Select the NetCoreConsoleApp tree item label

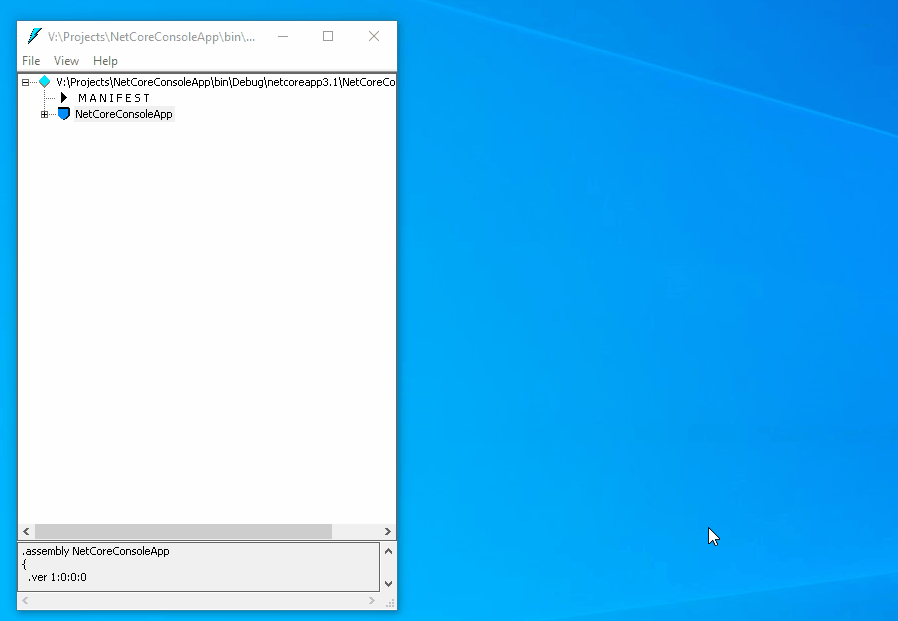click(x=124, y=114)
